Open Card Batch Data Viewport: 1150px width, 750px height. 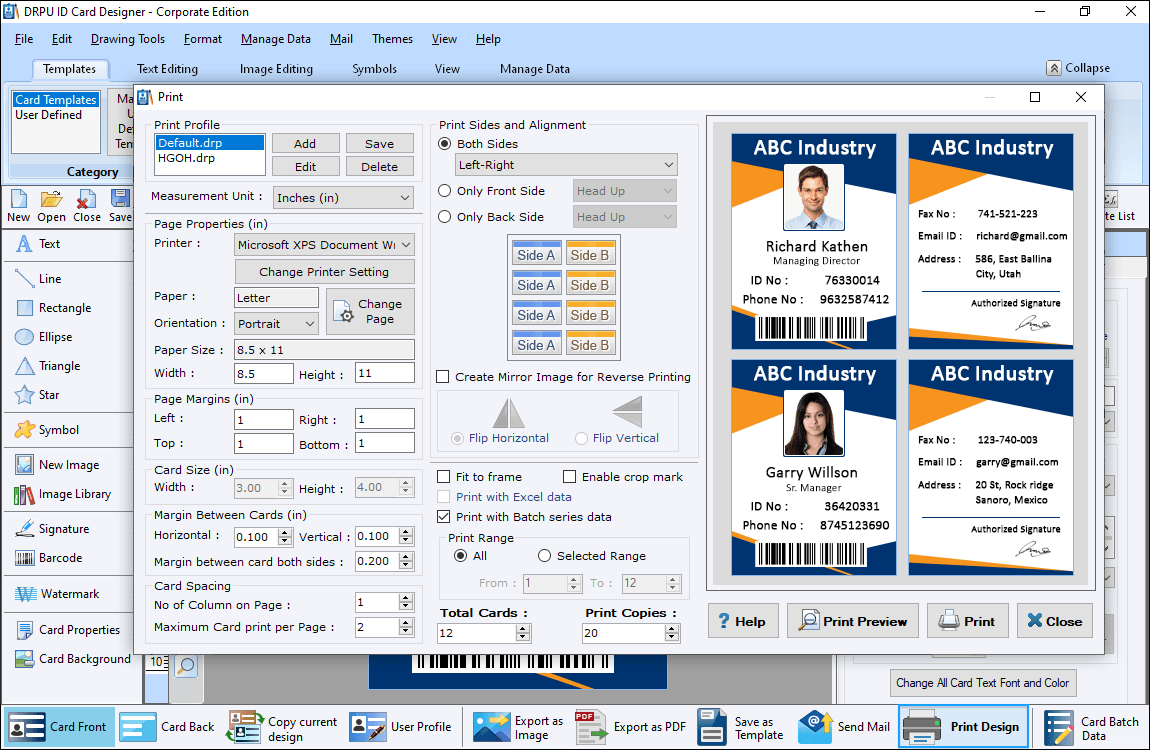[1092, 728]
